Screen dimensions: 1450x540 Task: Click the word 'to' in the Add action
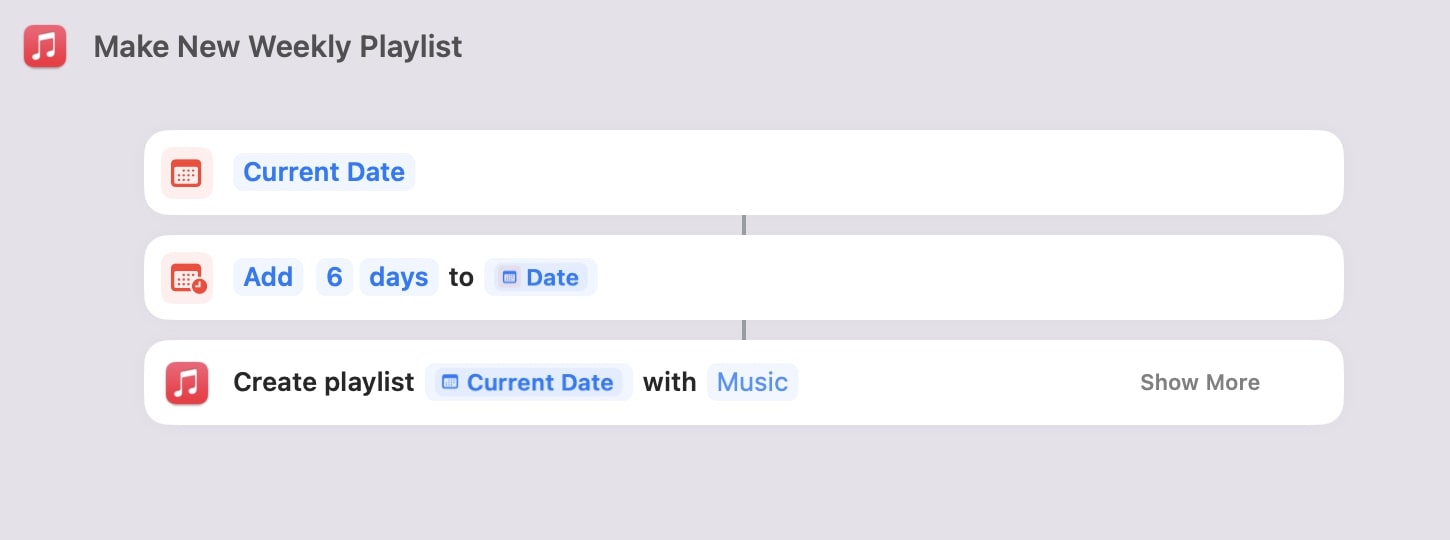coord(461,277)
